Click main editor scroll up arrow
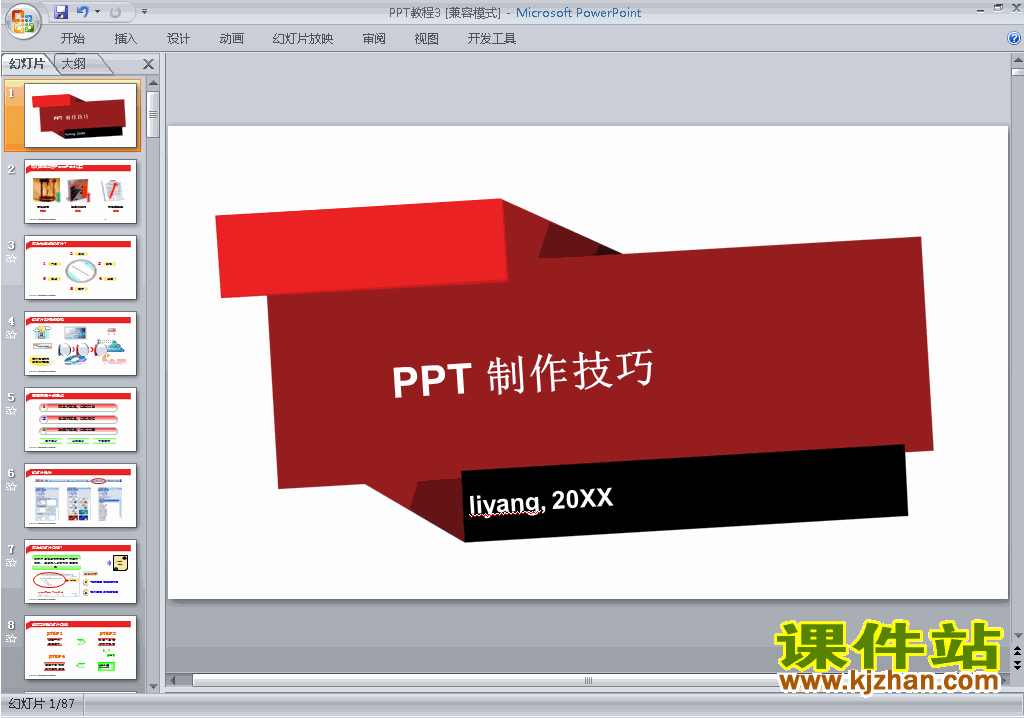Screen dimensions: 1024x718 [1017, 59]
